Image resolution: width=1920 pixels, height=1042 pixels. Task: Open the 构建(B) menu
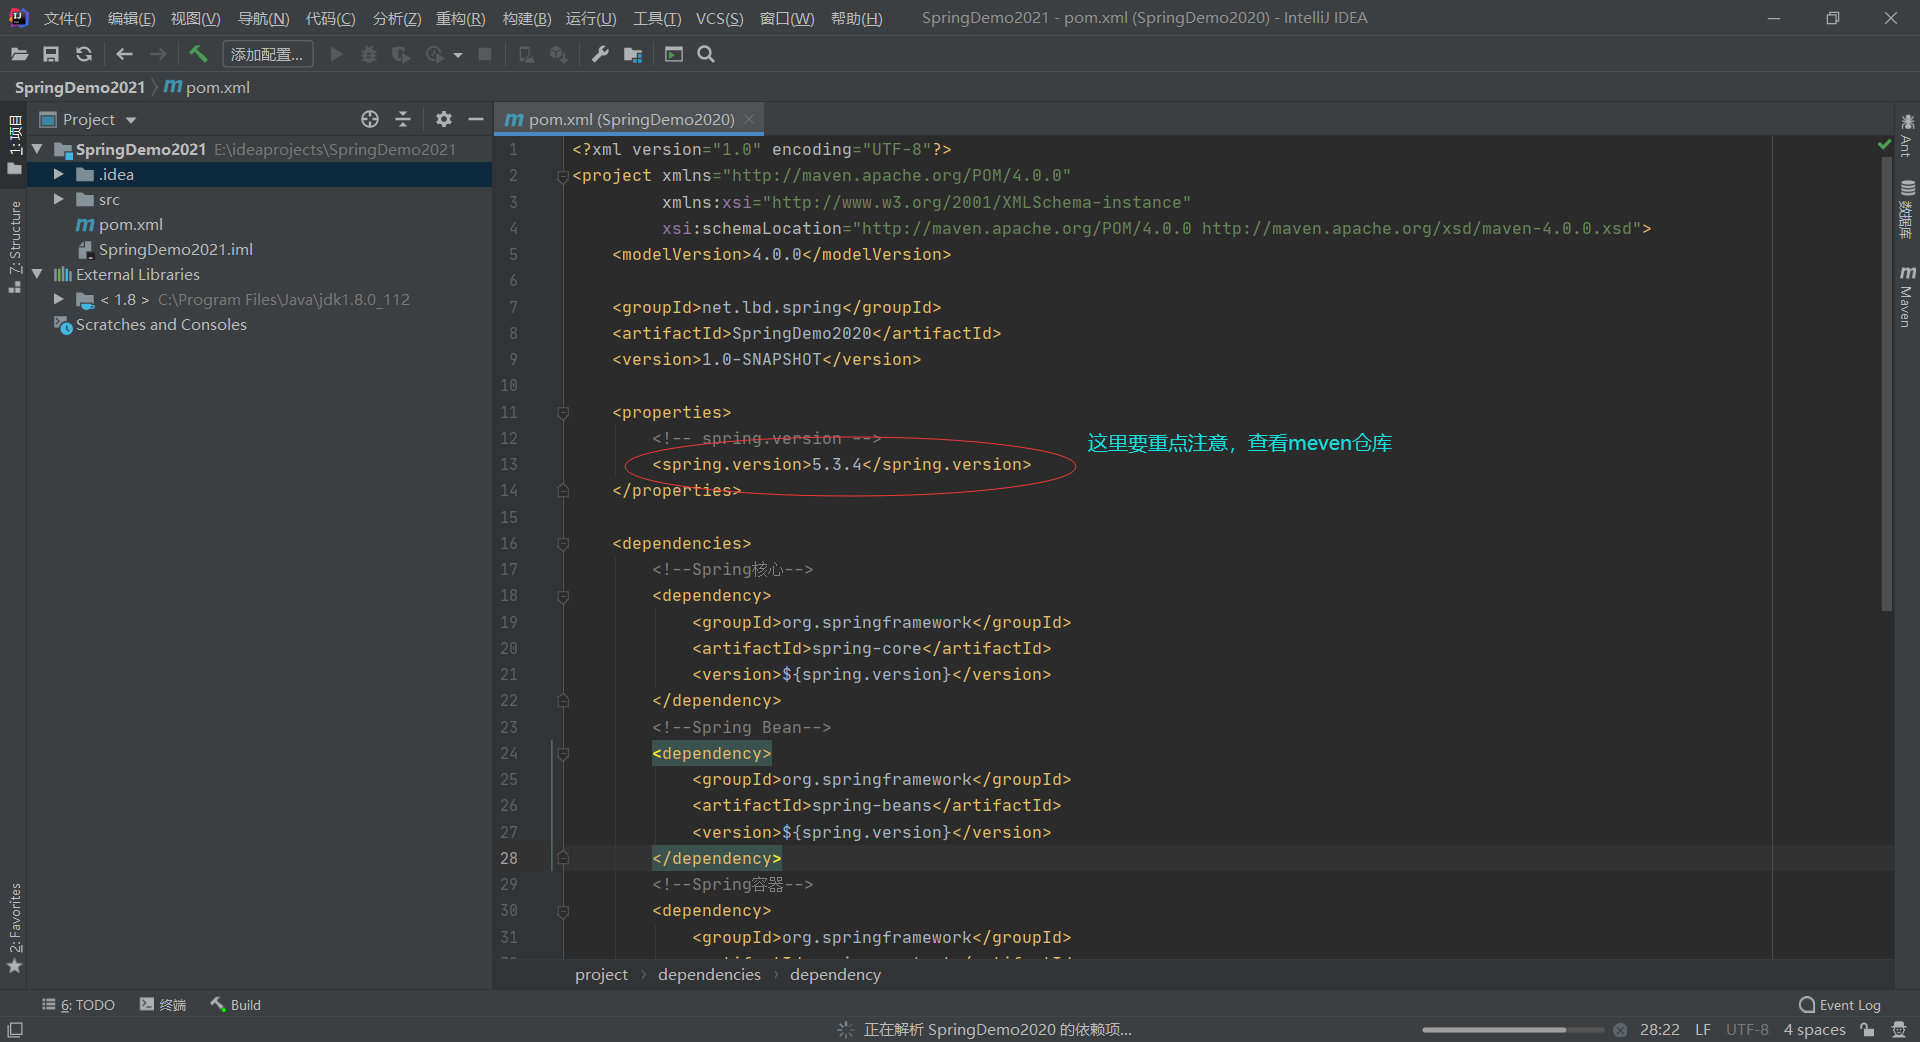tap(526, 18)
